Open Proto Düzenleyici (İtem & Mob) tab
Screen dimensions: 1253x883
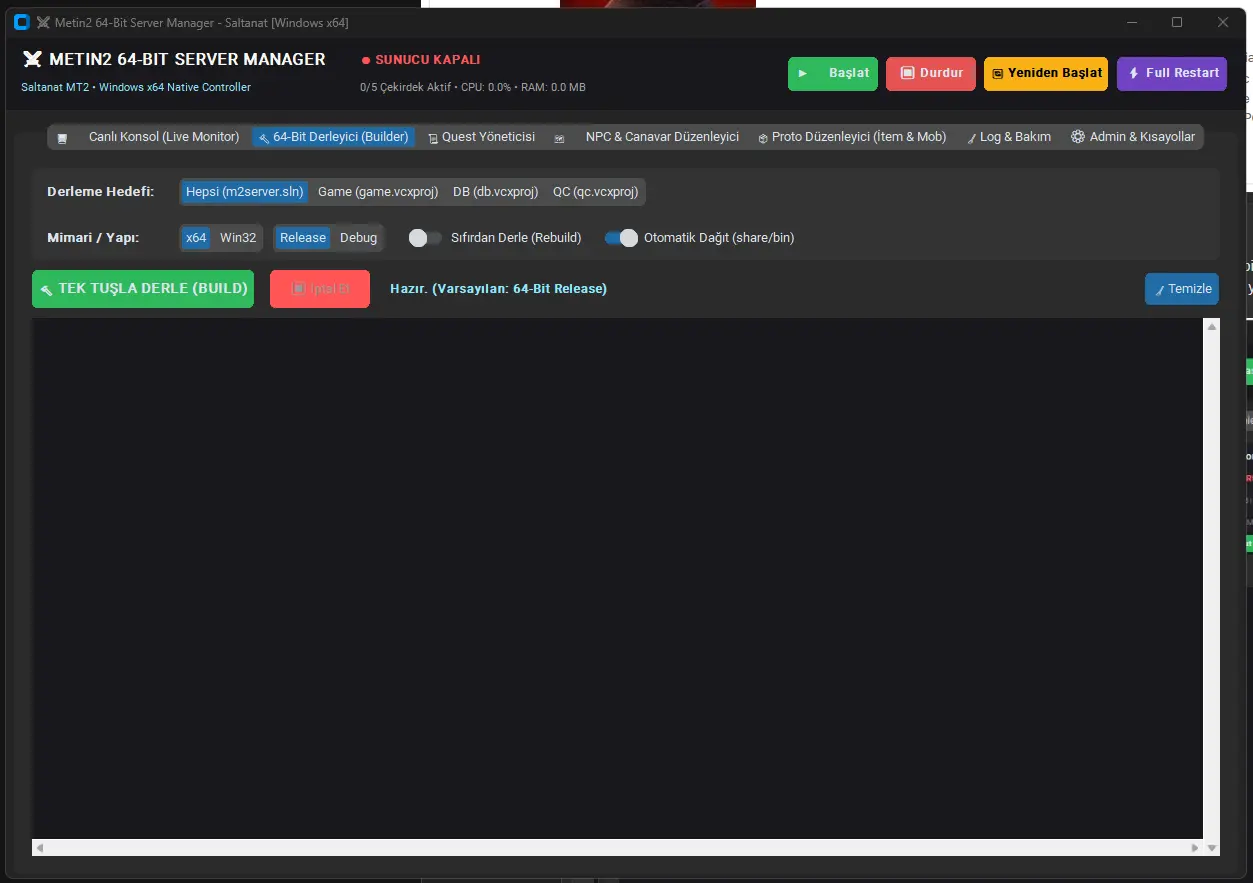[852, 137]
